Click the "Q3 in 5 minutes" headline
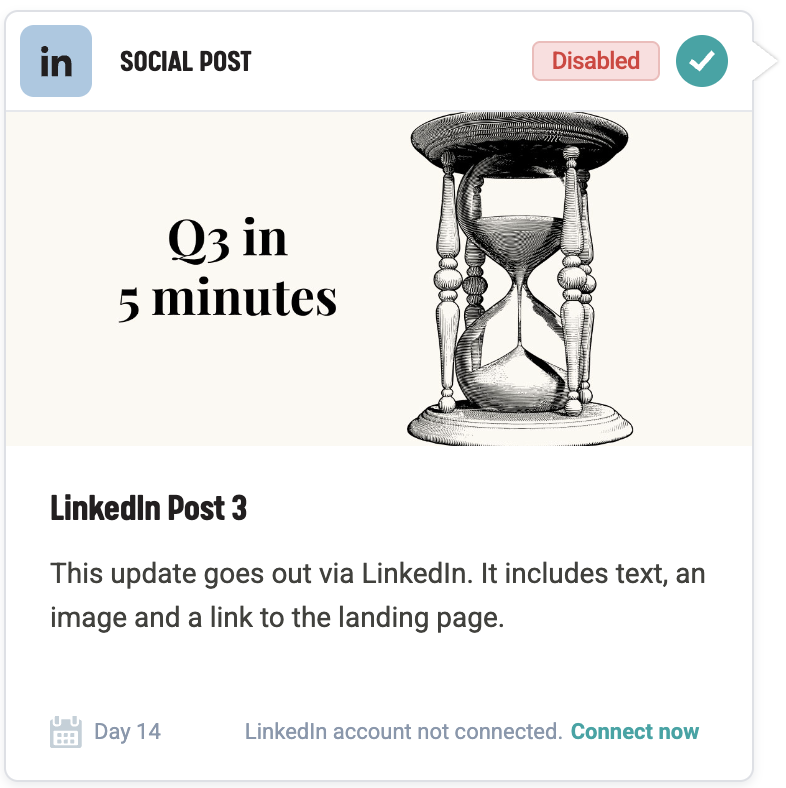786x788 pixels. point(228,268)
